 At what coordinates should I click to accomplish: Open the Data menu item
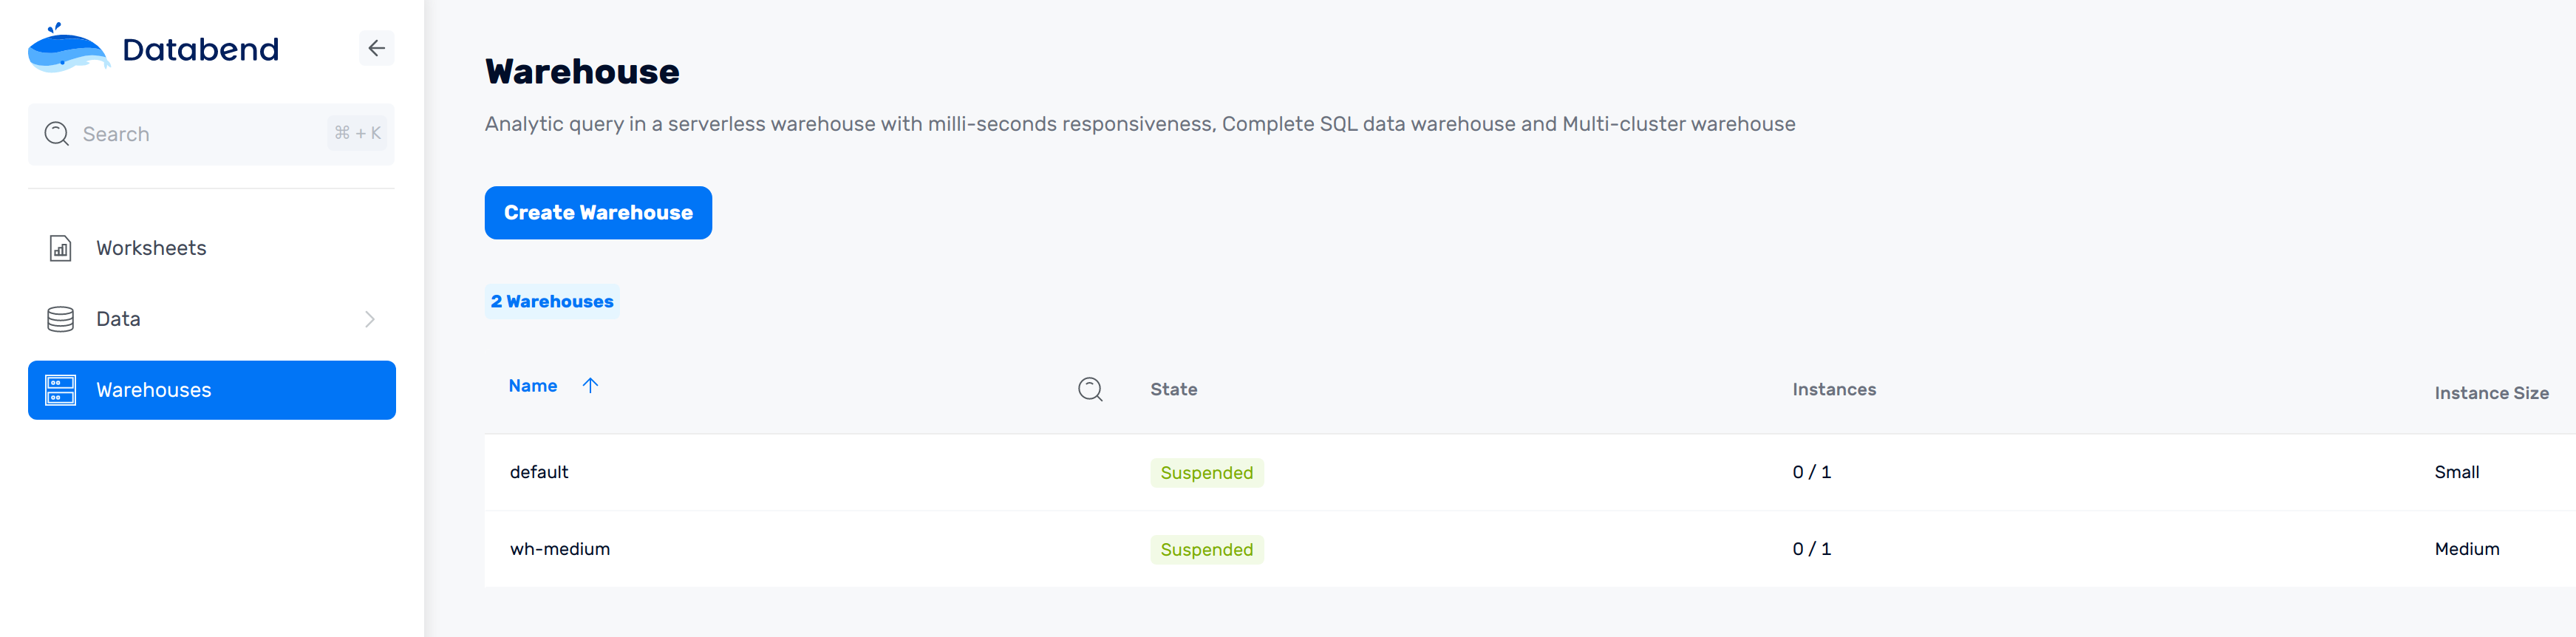click(x=212, y=319)
